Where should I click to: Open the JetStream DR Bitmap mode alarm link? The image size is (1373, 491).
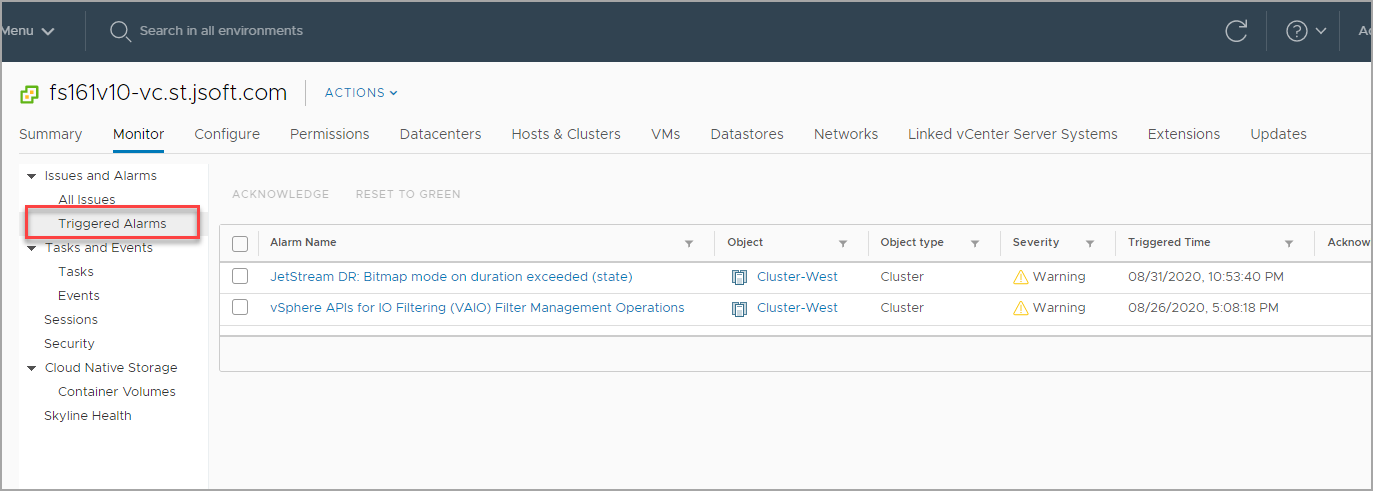pos(451,277)
